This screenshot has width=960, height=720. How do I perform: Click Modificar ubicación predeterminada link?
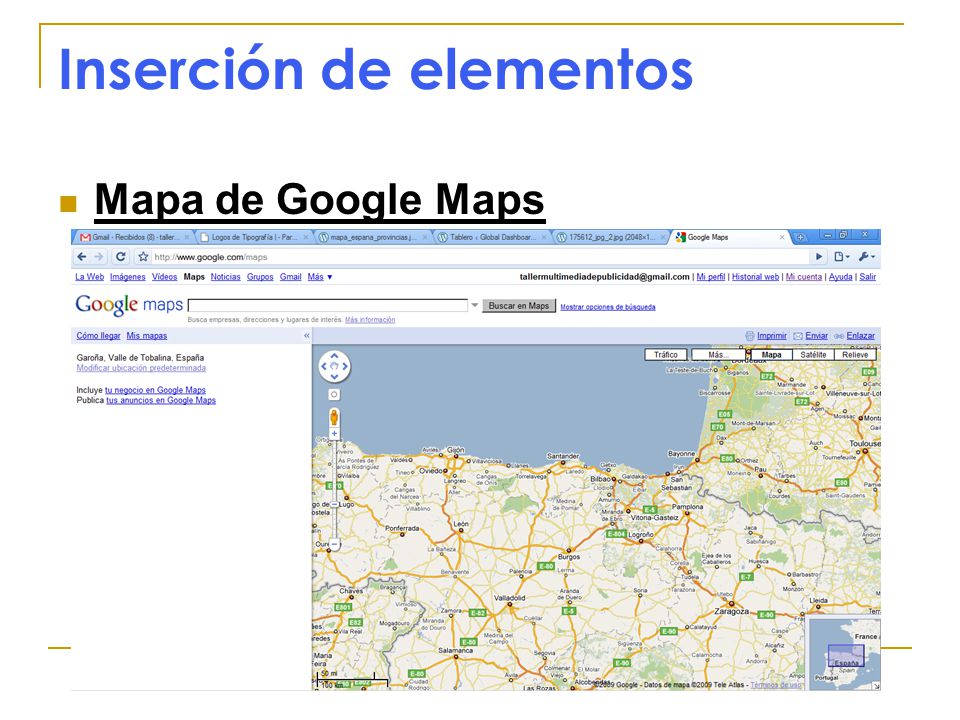point(141,368)
